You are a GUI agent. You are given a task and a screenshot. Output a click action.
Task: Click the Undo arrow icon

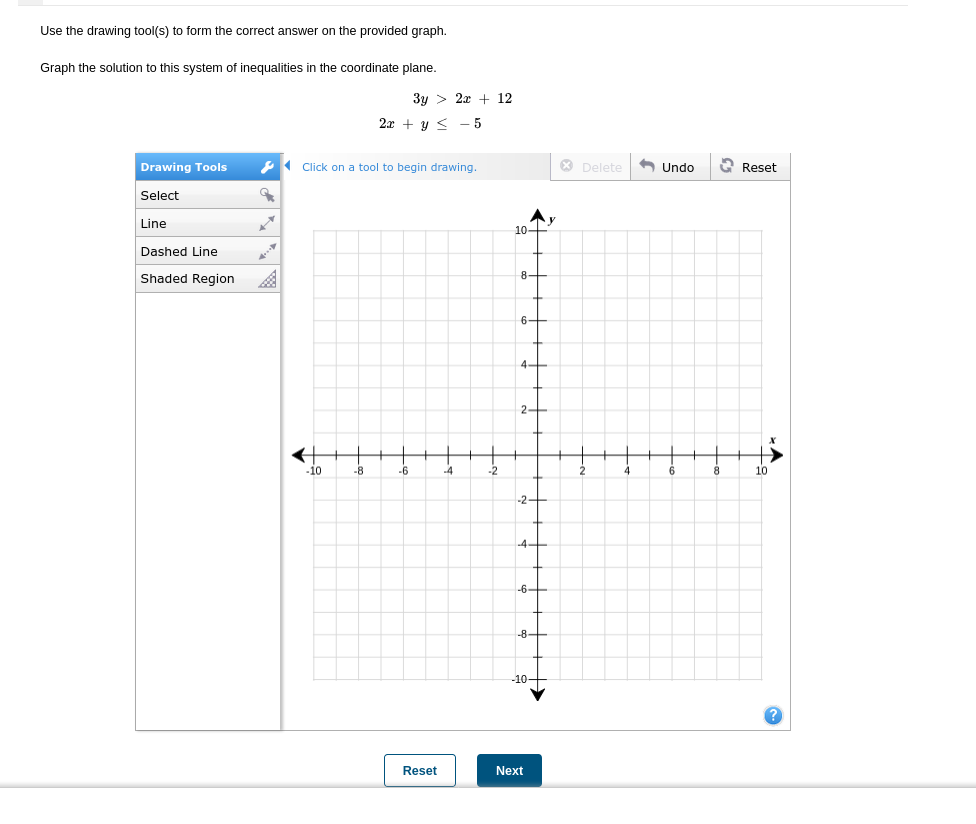(x=649, y=166)
